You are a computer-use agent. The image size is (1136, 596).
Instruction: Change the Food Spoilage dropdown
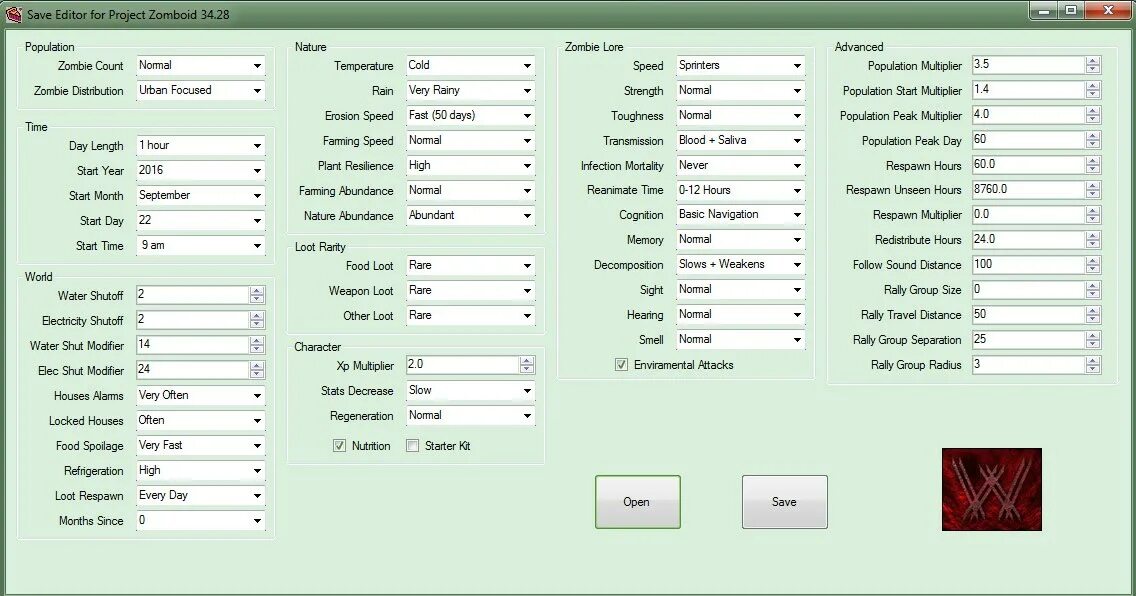click(201, 445)
